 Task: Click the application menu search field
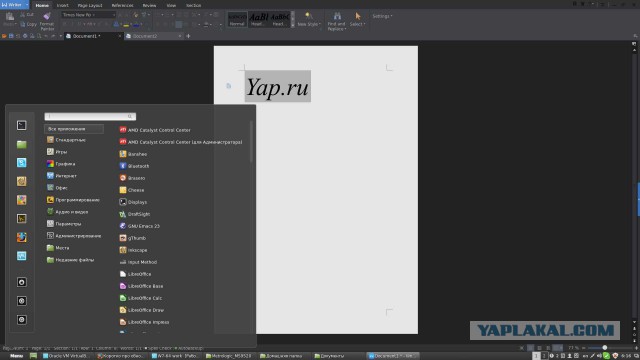90,116
